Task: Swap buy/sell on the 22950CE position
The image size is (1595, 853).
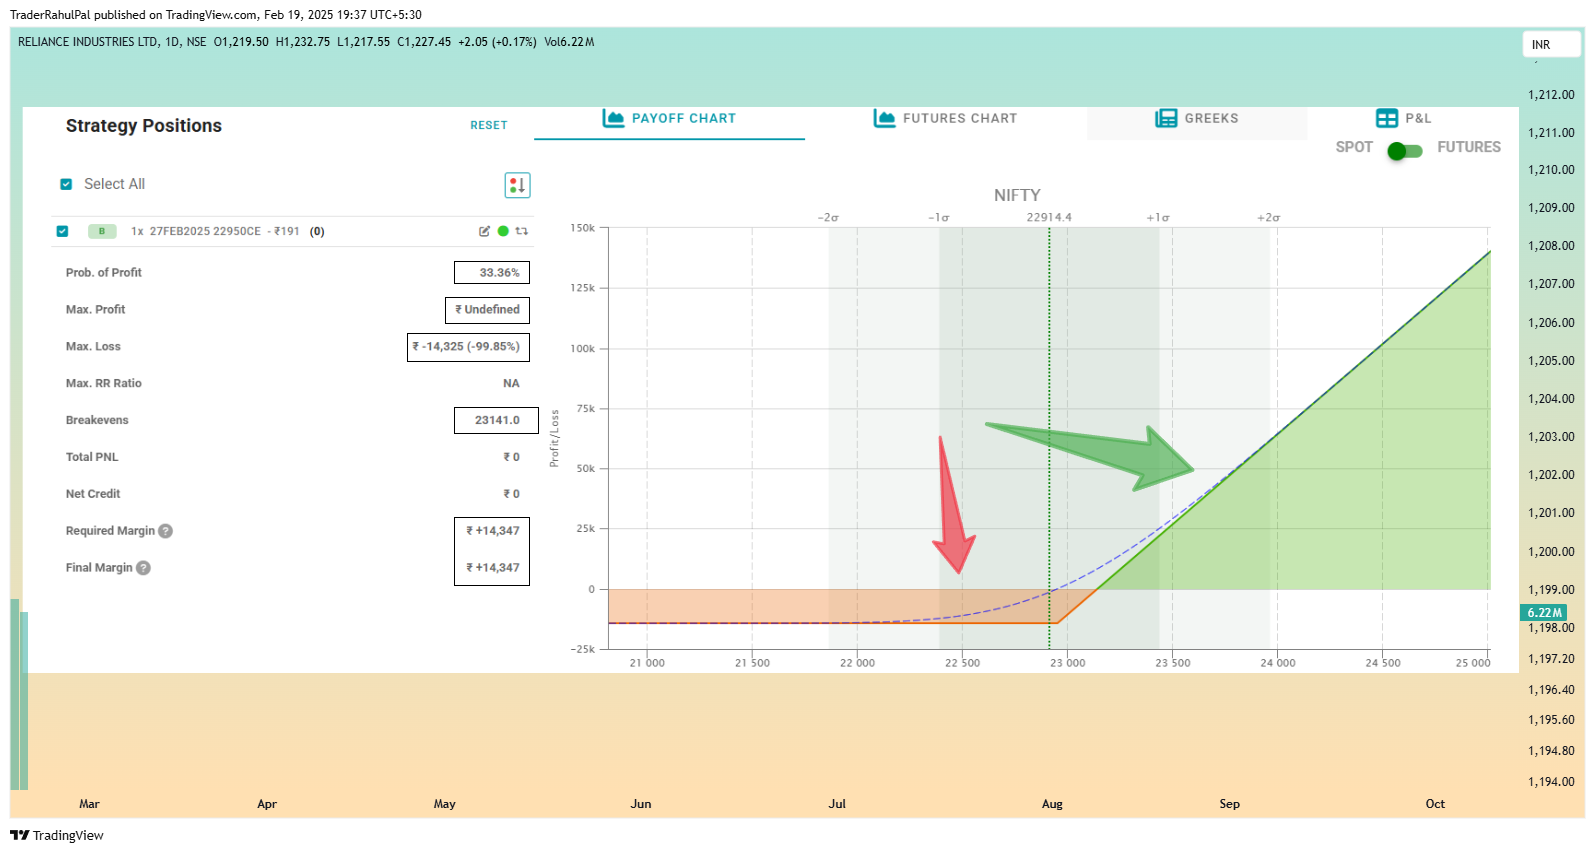Action: (x=521, y=231)
